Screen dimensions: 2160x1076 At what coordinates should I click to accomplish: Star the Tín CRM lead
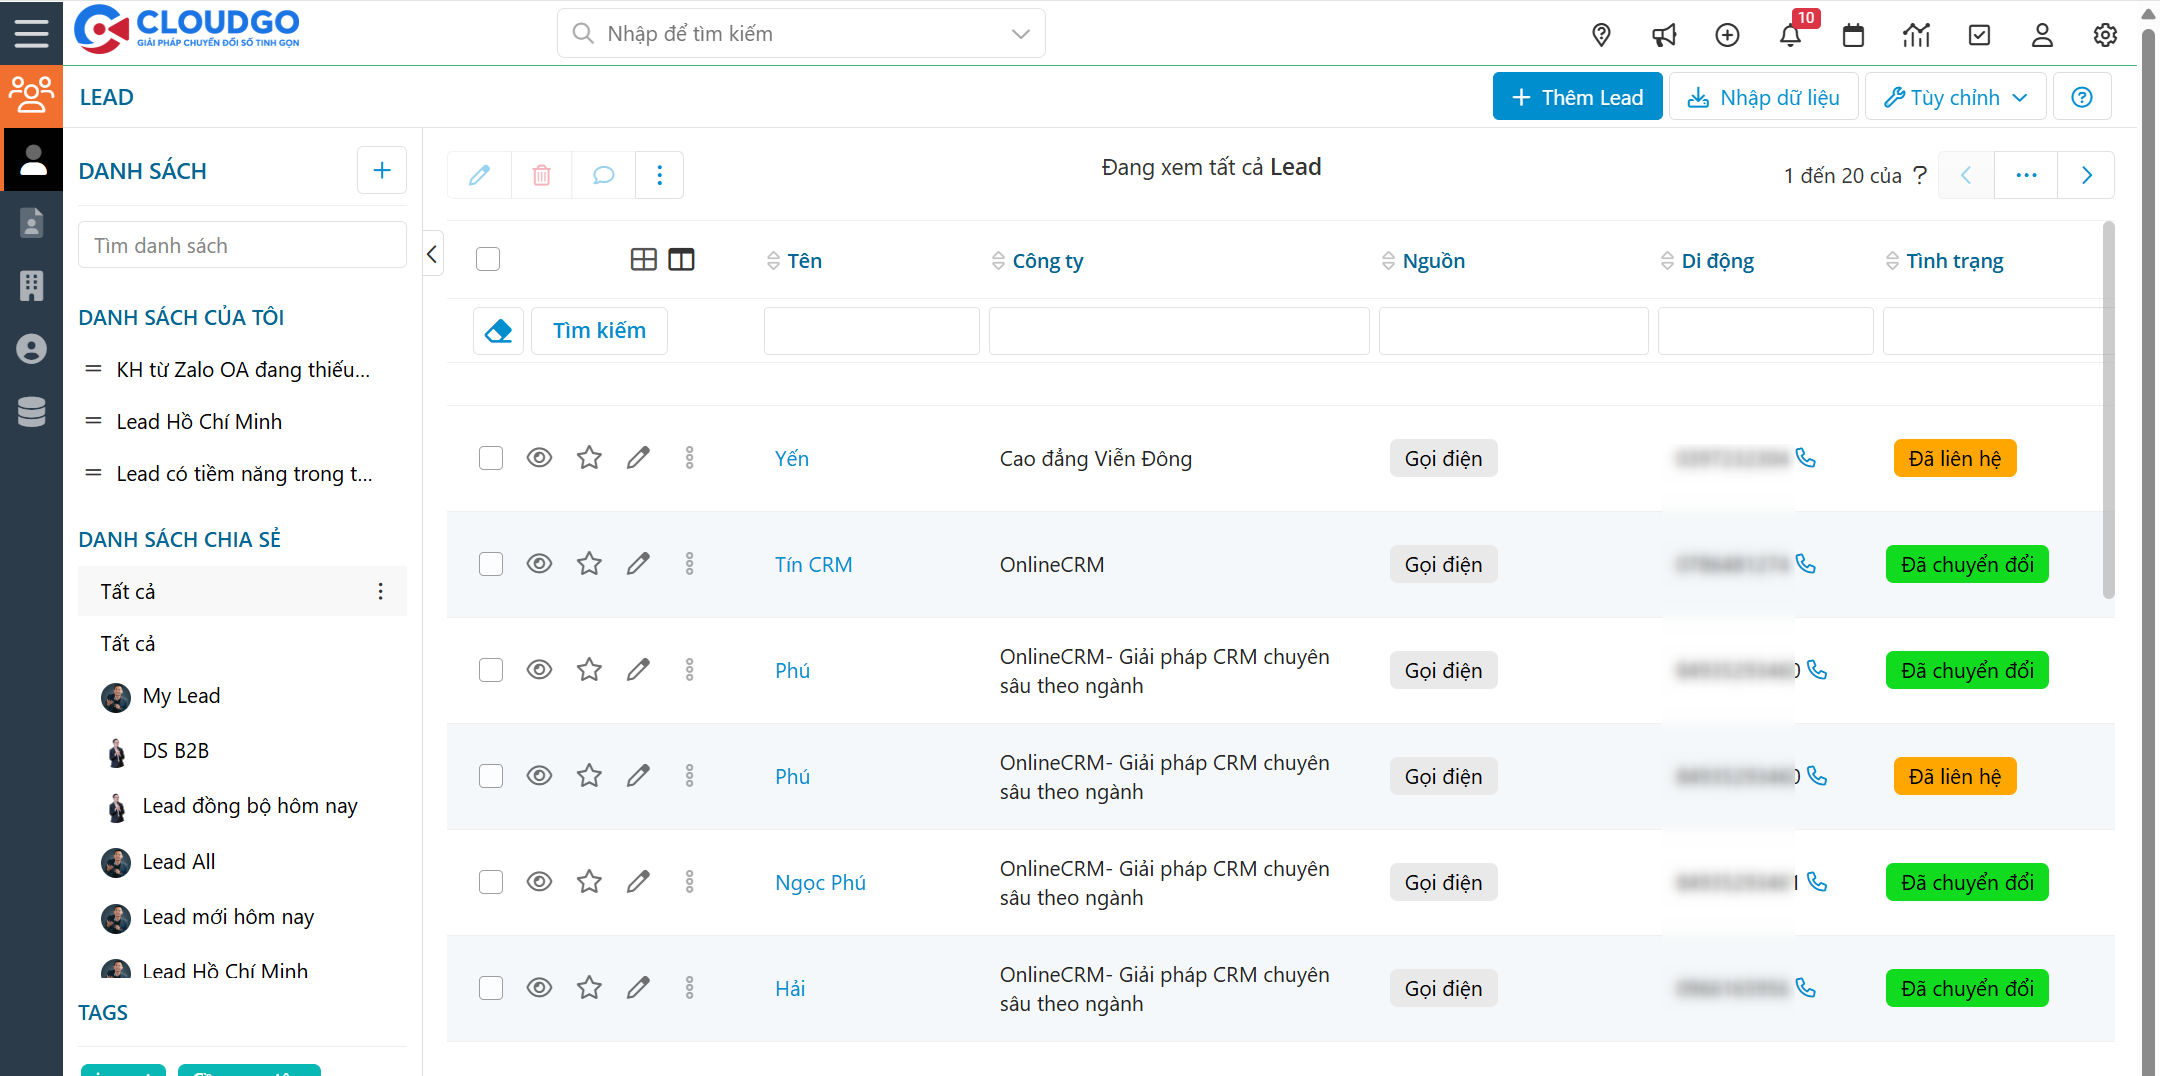click(589, 564)
